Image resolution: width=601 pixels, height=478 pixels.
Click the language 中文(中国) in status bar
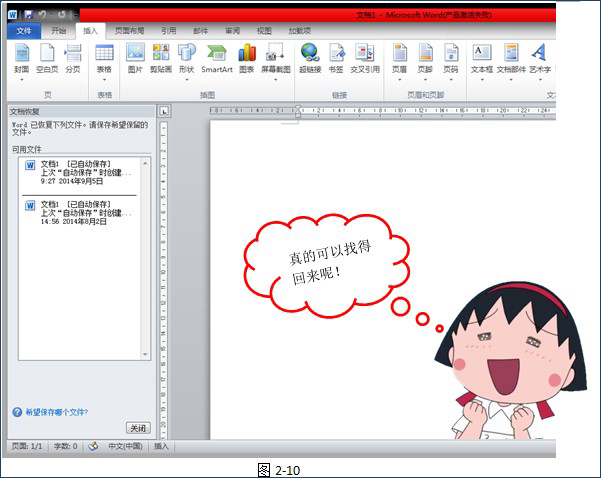(x=125, y=446)
